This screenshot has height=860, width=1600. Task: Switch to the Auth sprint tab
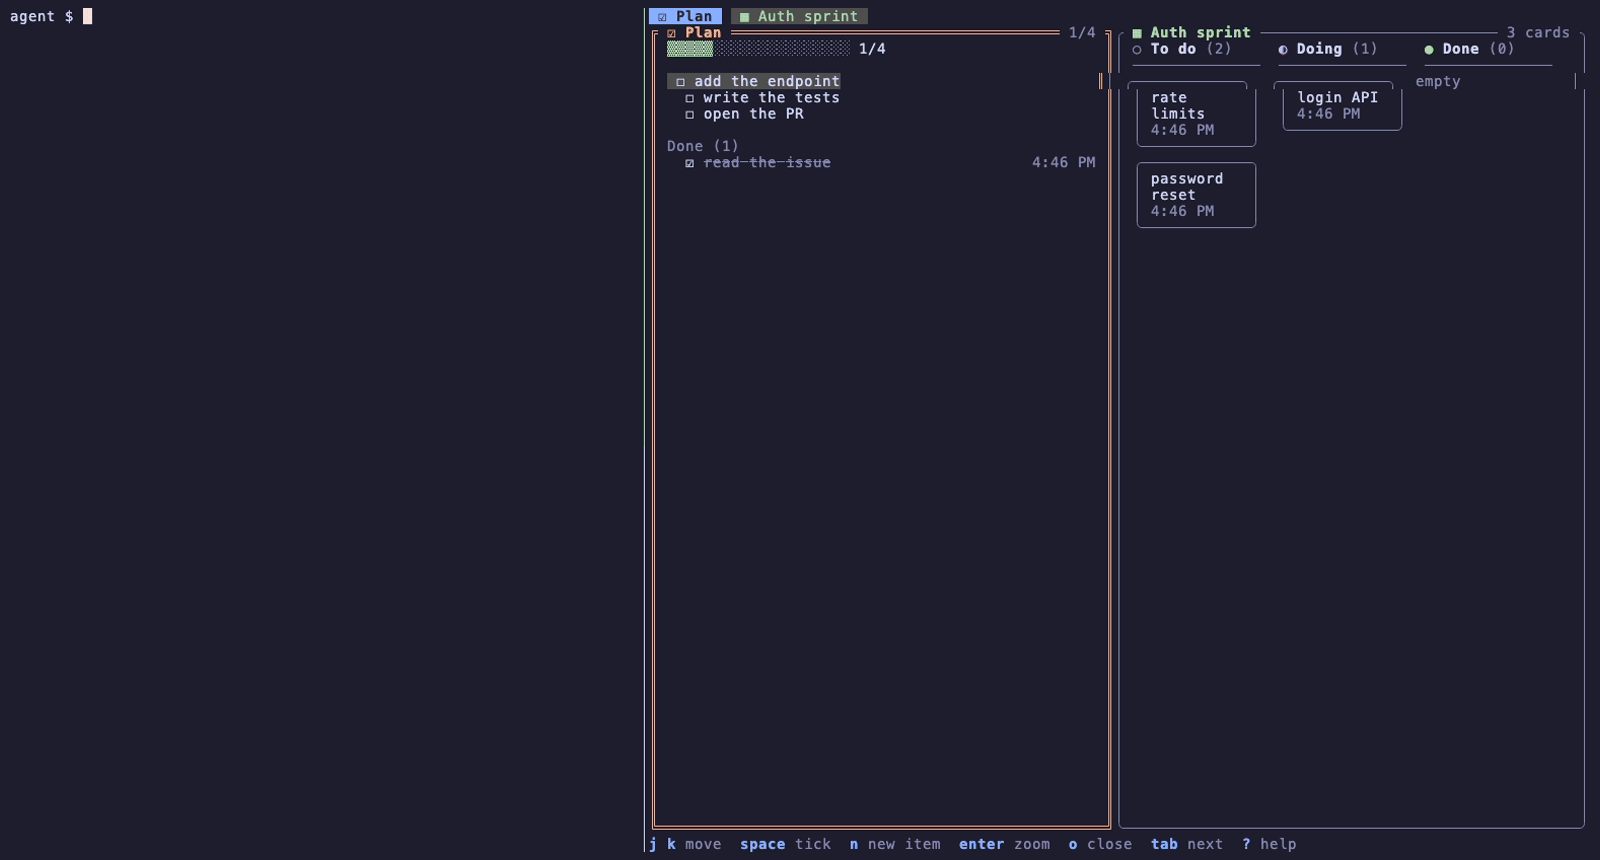point(799,16)
